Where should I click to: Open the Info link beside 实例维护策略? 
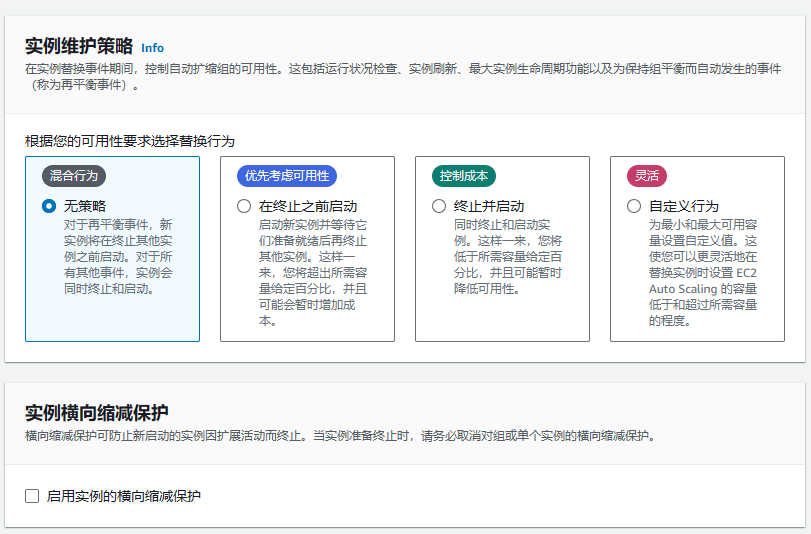[x=153, y=48]
